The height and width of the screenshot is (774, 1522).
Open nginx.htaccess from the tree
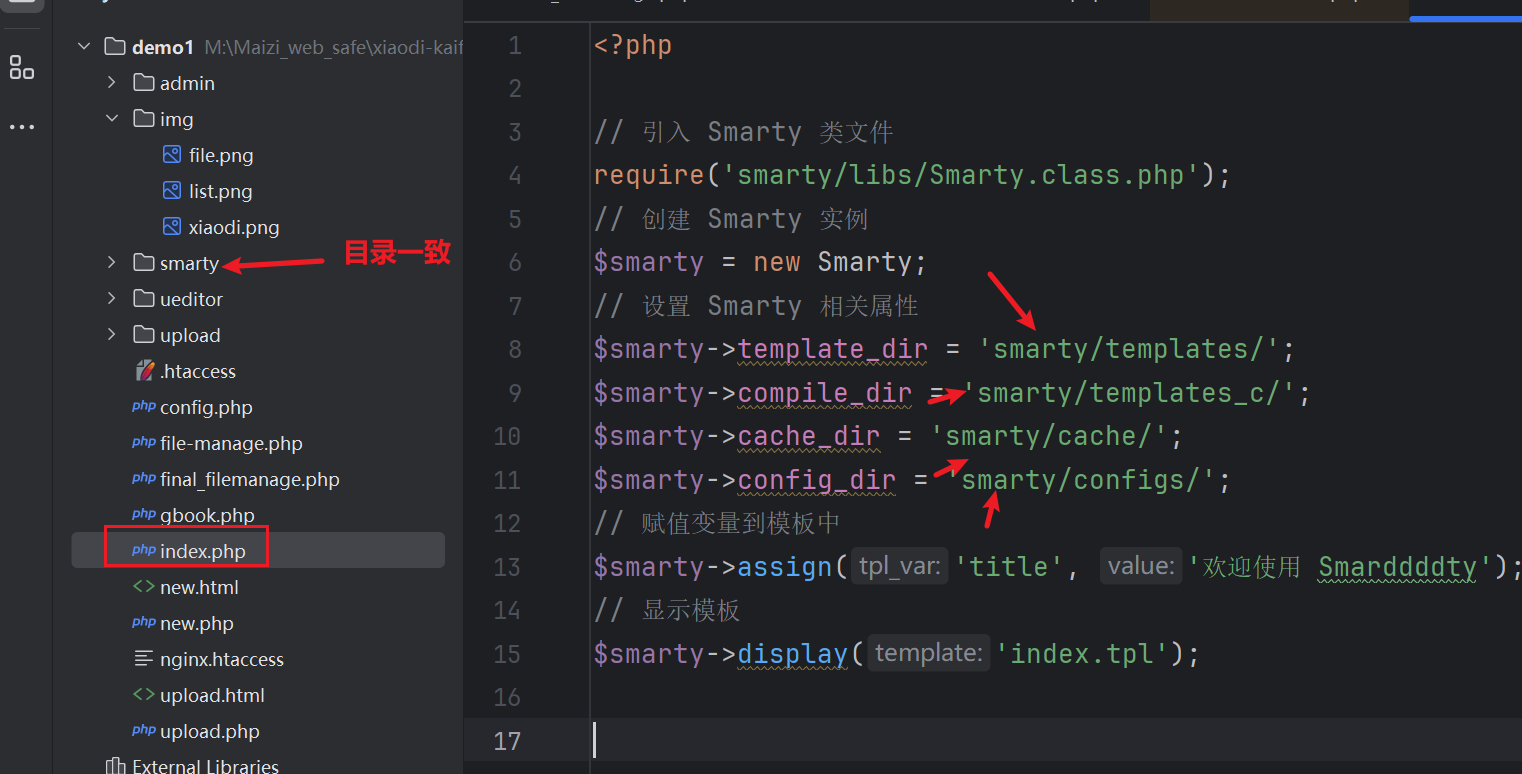point(222,660)
